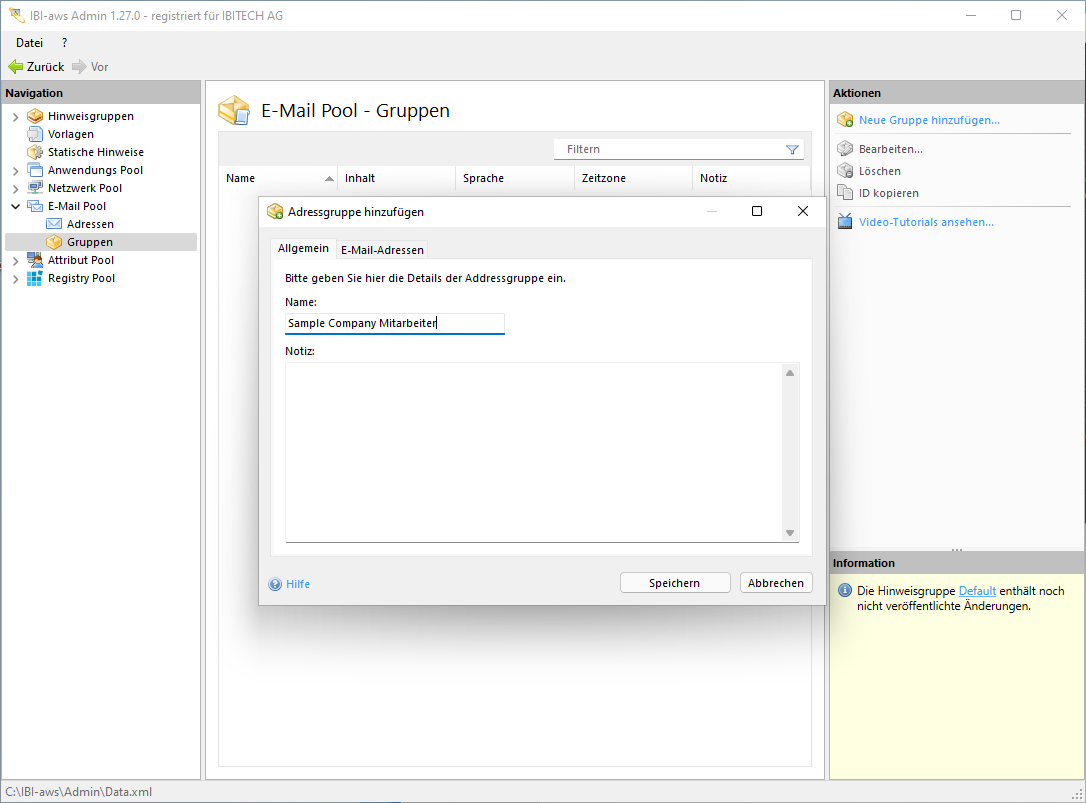1086x803 pixels.
Task: Expand the Anwendungs Pool tree node
Action: click(x=15, y=171)
